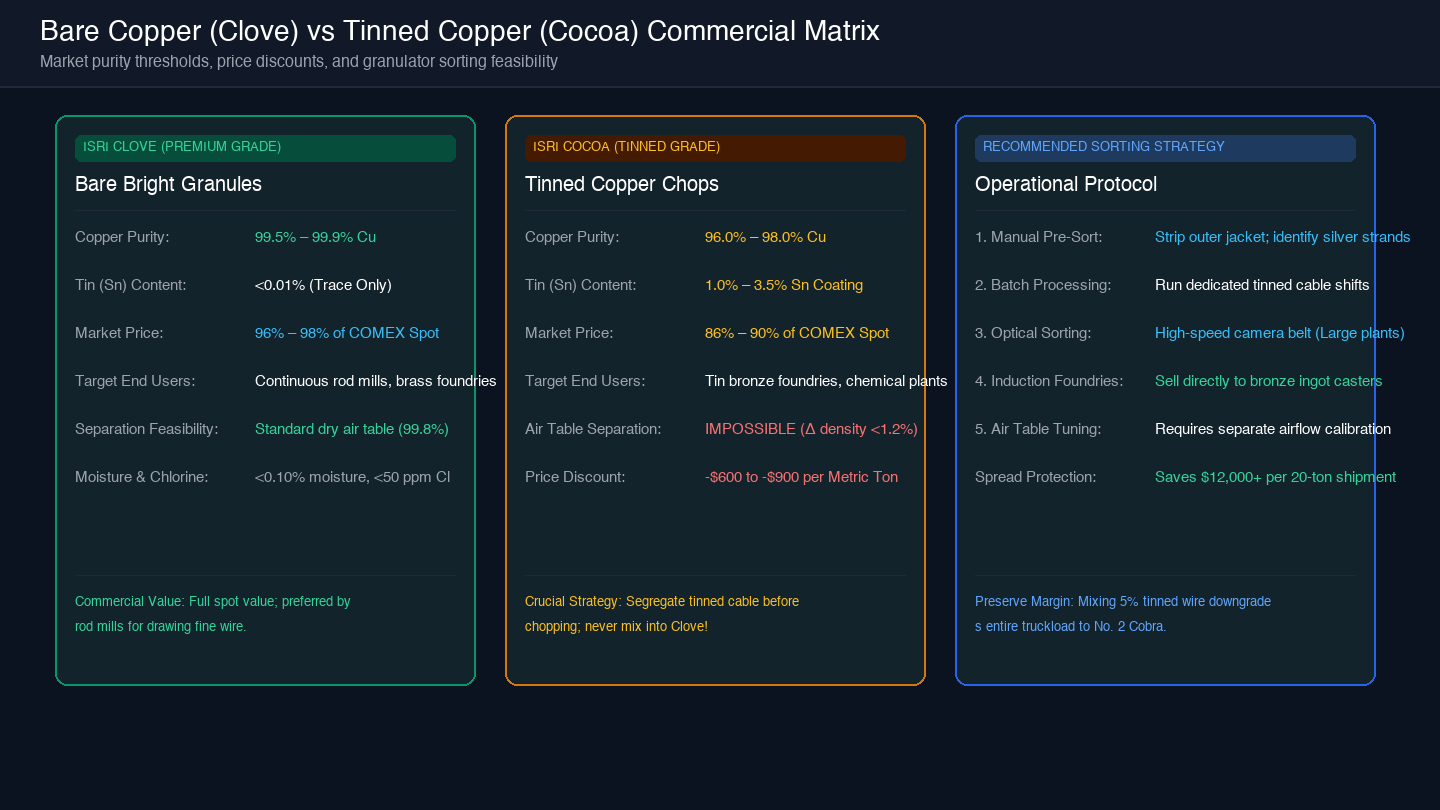Image resolution: width=1440 pixels, height=810 pixels.
Task: Click the '<0.01% (Trace Only)' tin value
Action: click(x=323, y=285)
